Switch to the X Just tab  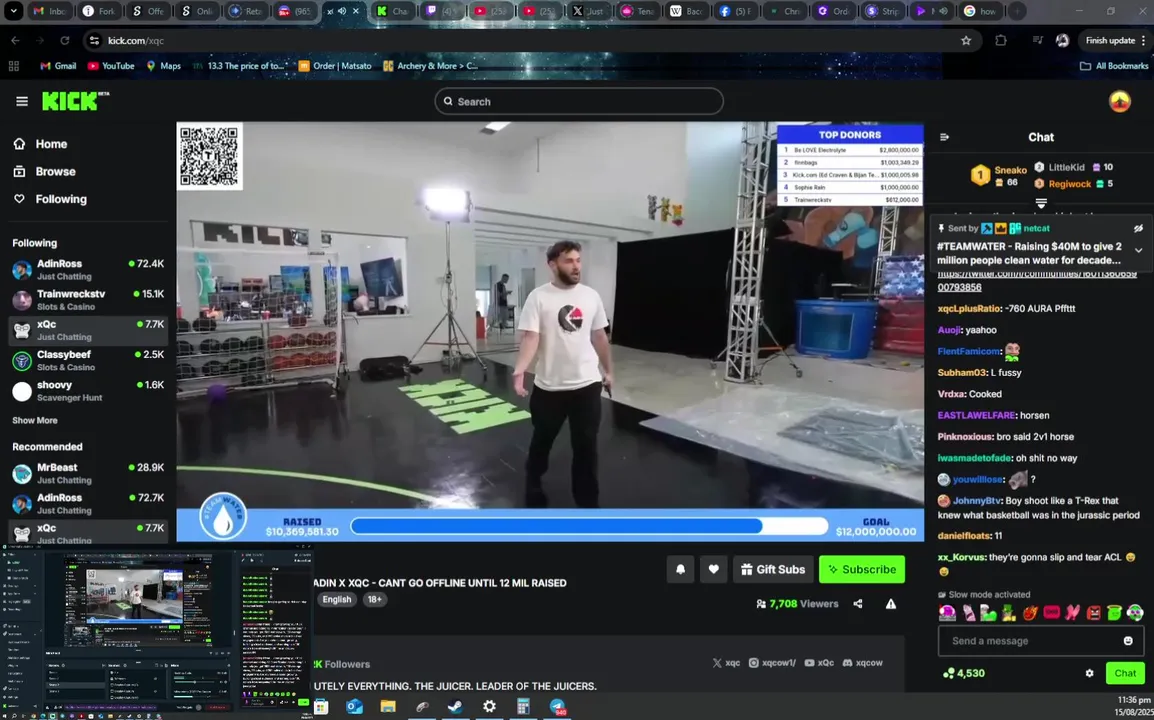(588, 11)
